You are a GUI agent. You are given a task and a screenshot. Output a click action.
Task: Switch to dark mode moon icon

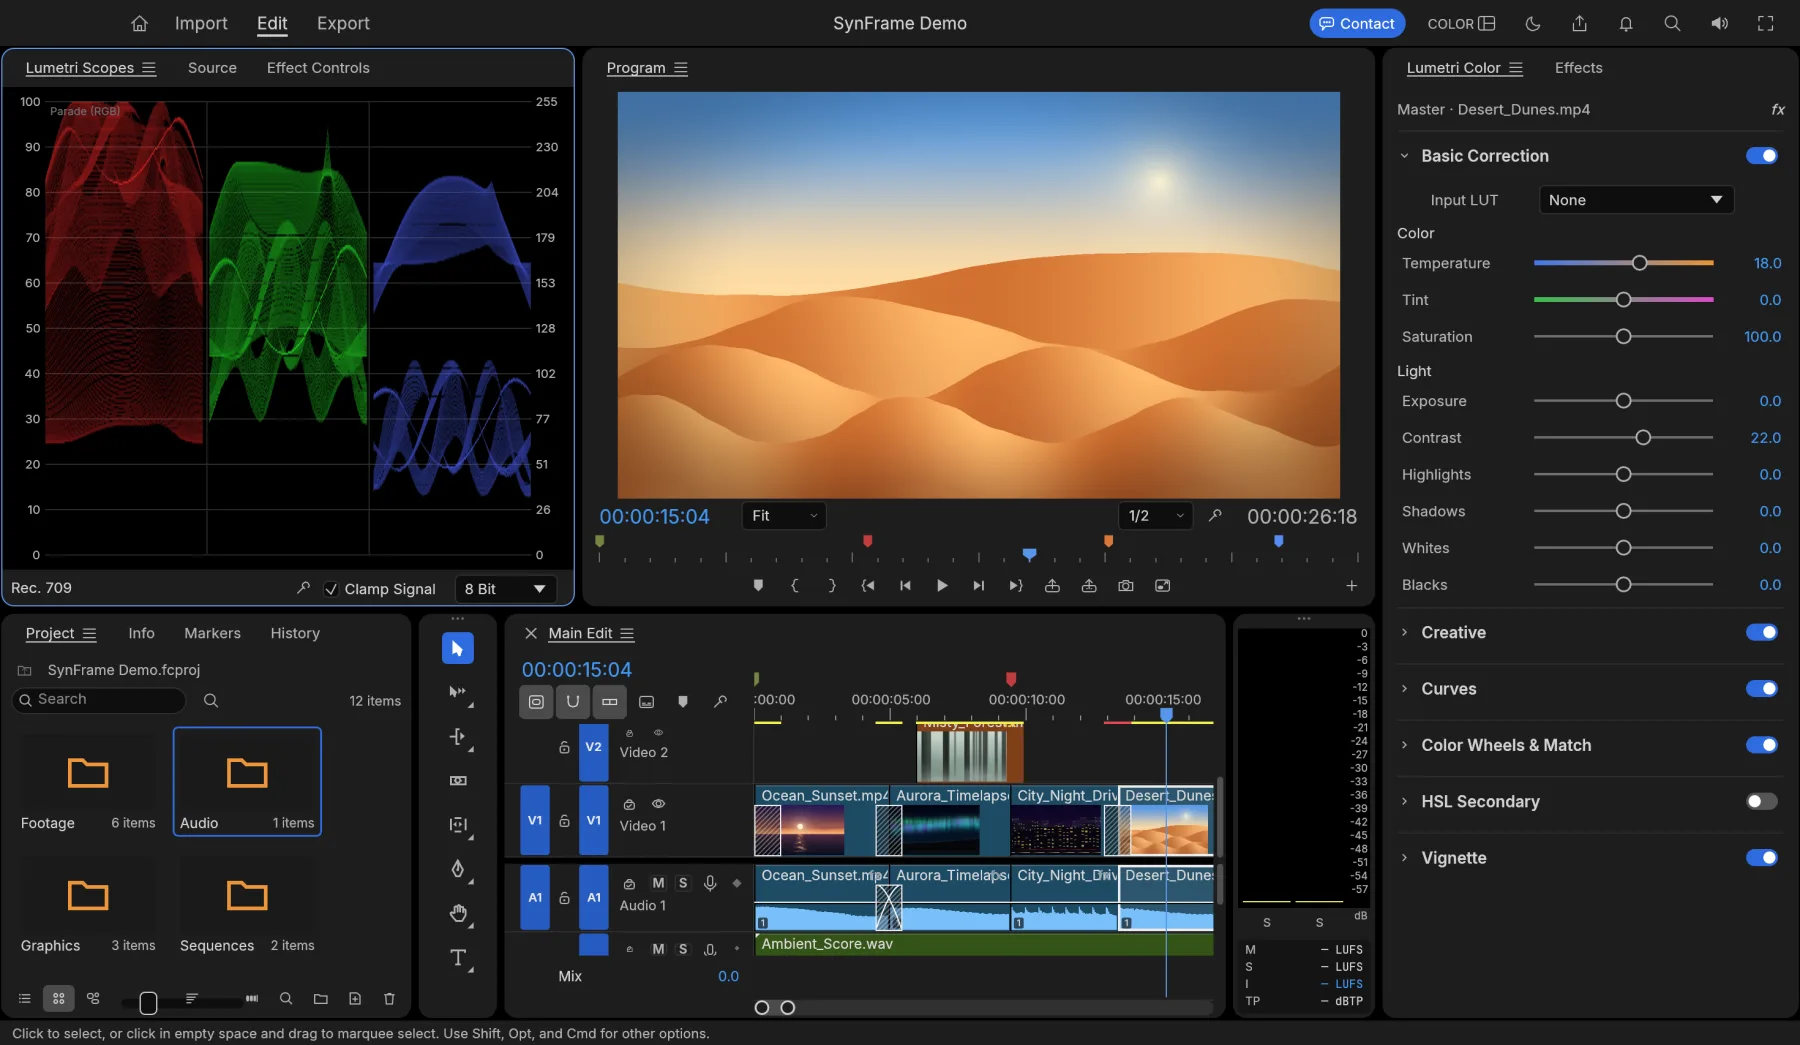1533,23
